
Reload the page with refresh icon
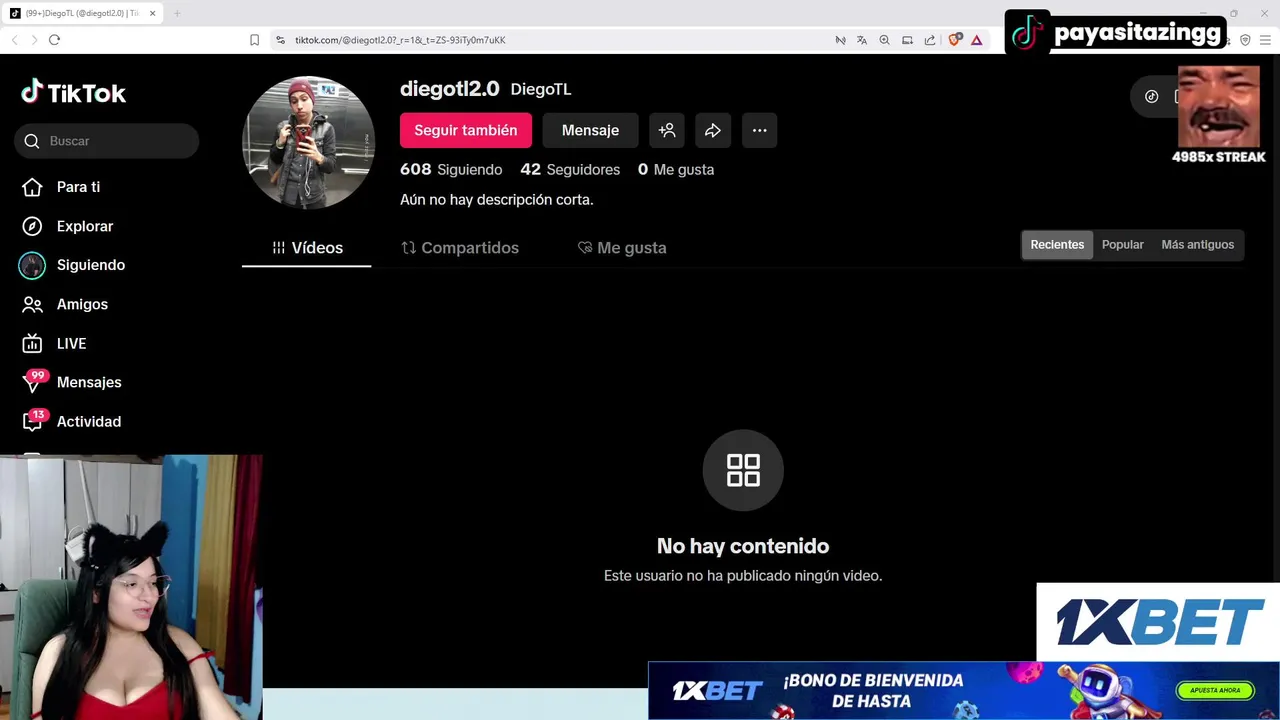(x=54, y=40)
